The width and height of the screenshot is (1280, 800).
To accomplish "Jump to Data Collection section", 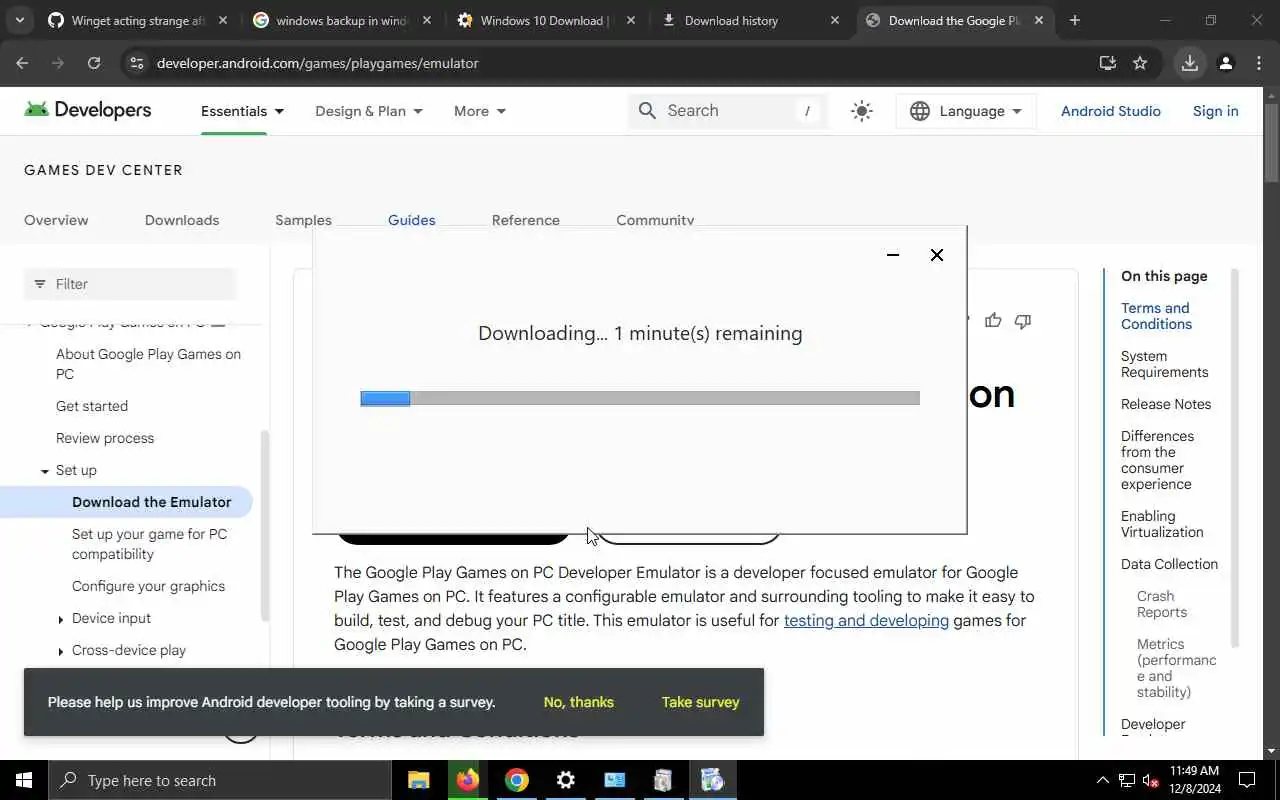I will tap(1169, 564).
